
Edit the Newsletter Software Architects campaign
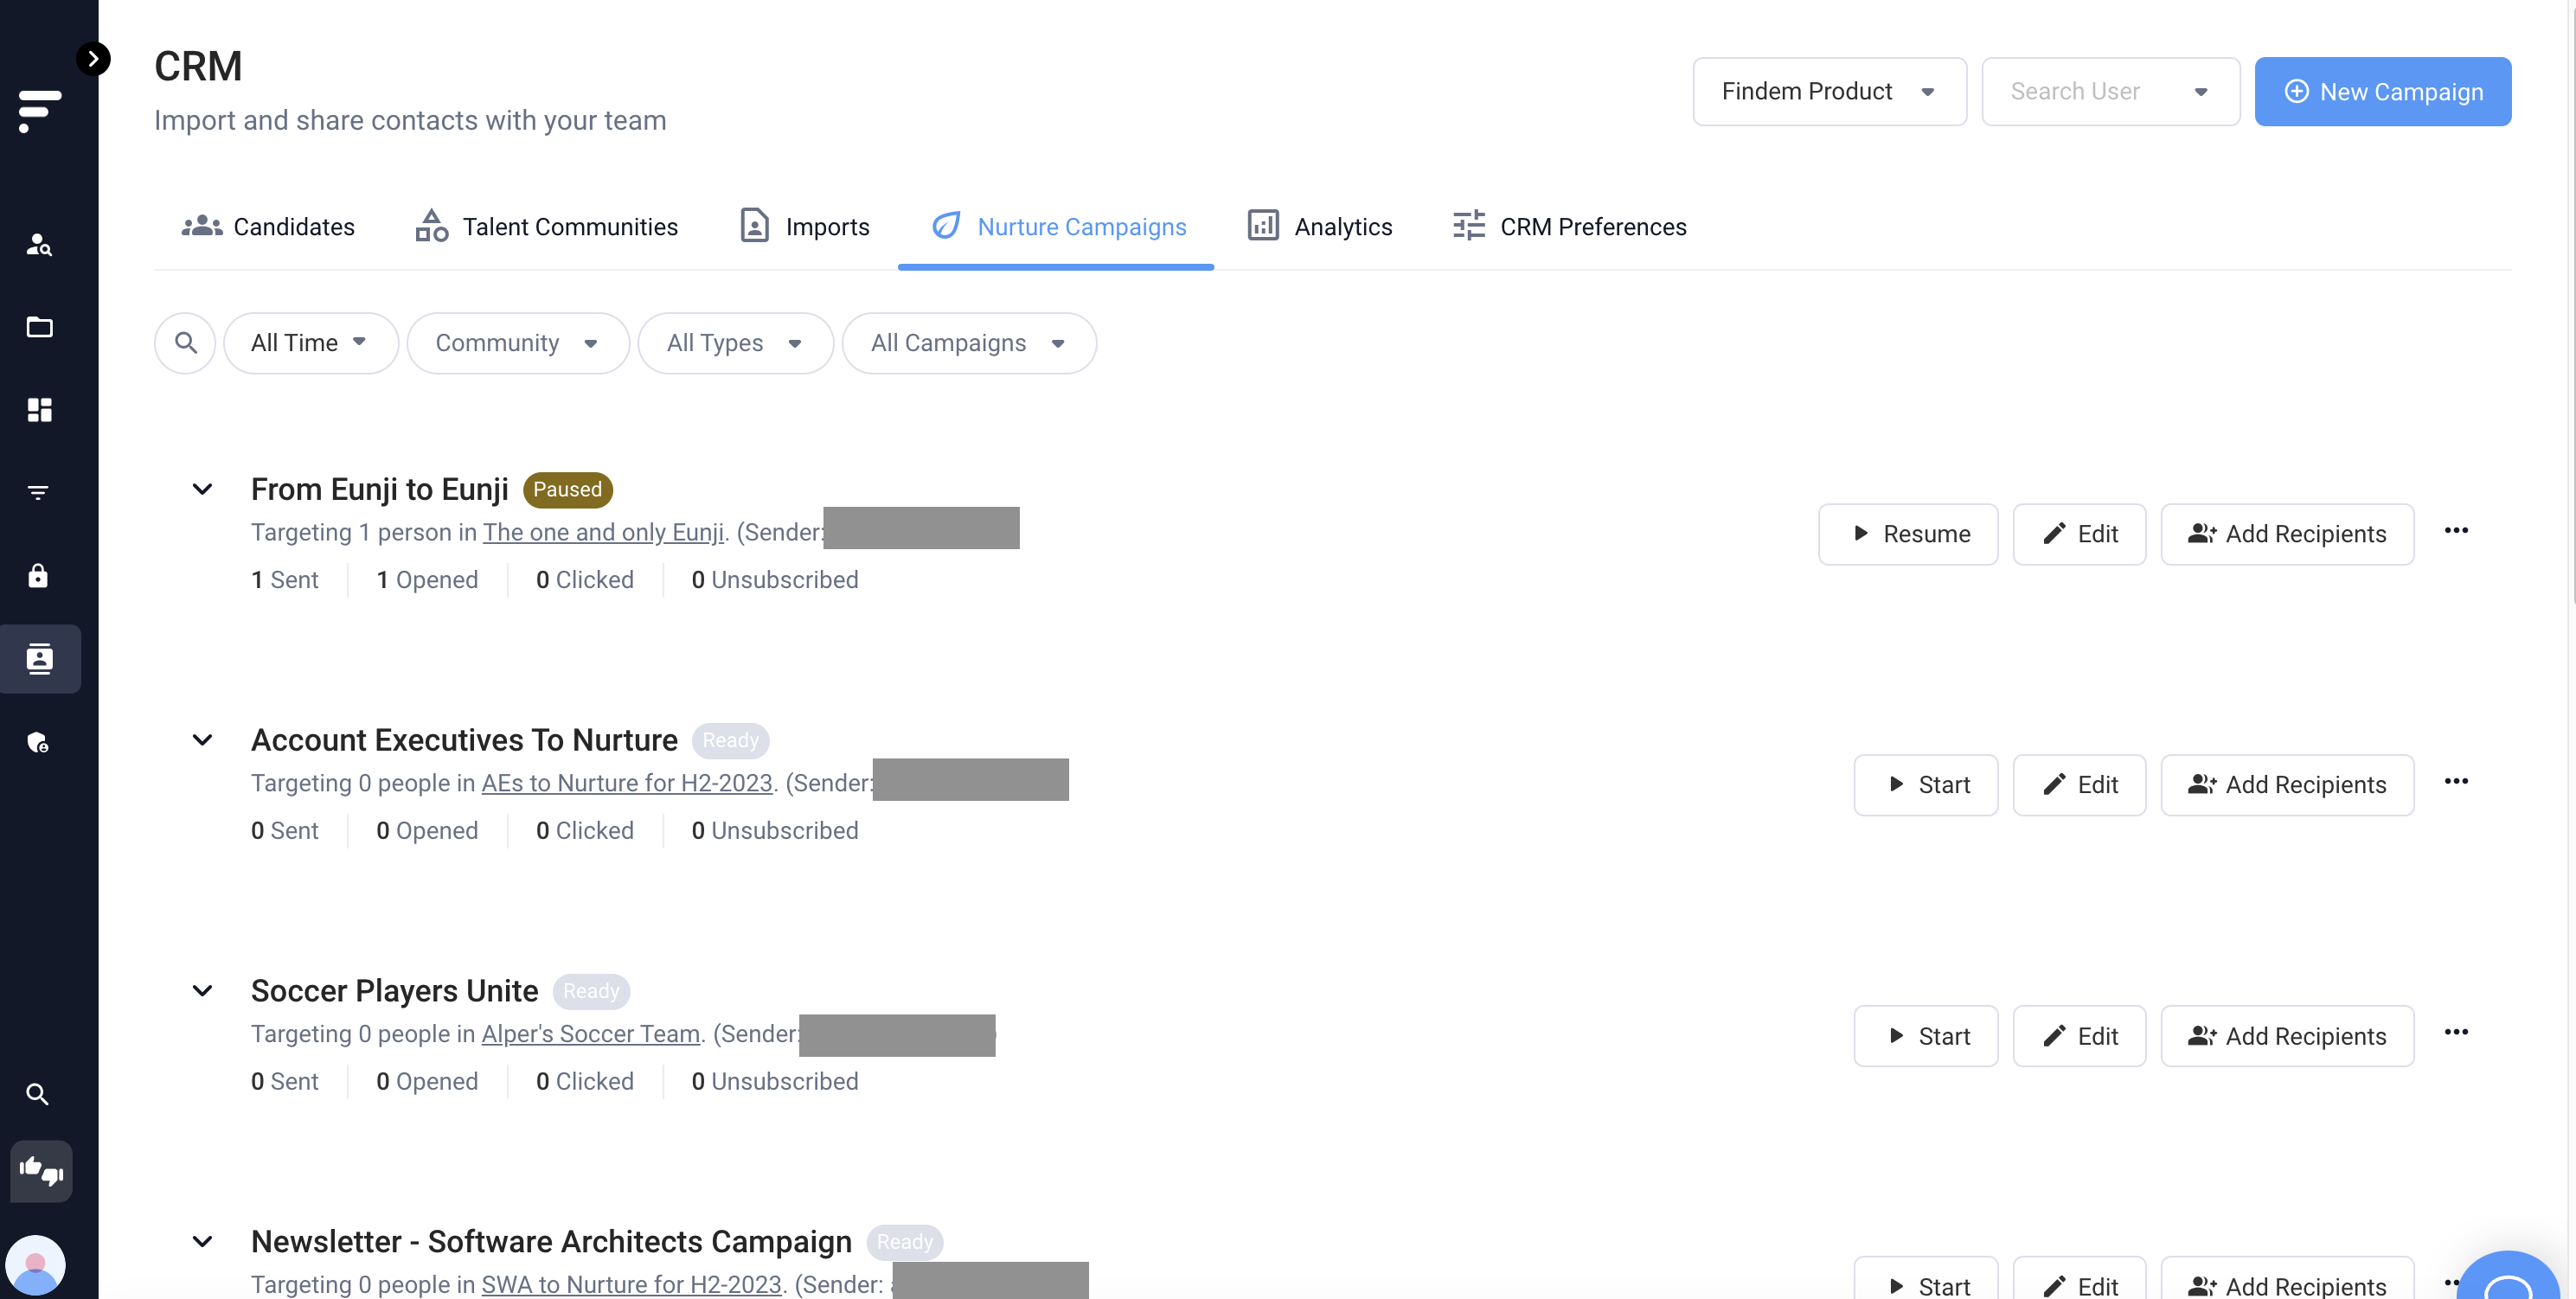pos(2079,1280)
